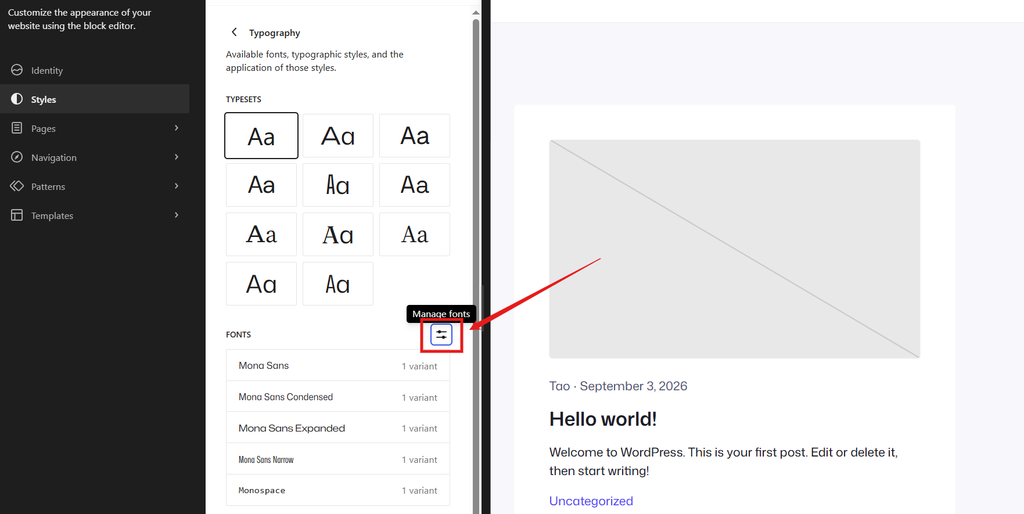The image size is (1024, 514).
Task: Click the Identity icon in the sidebar
Action: 17,71
